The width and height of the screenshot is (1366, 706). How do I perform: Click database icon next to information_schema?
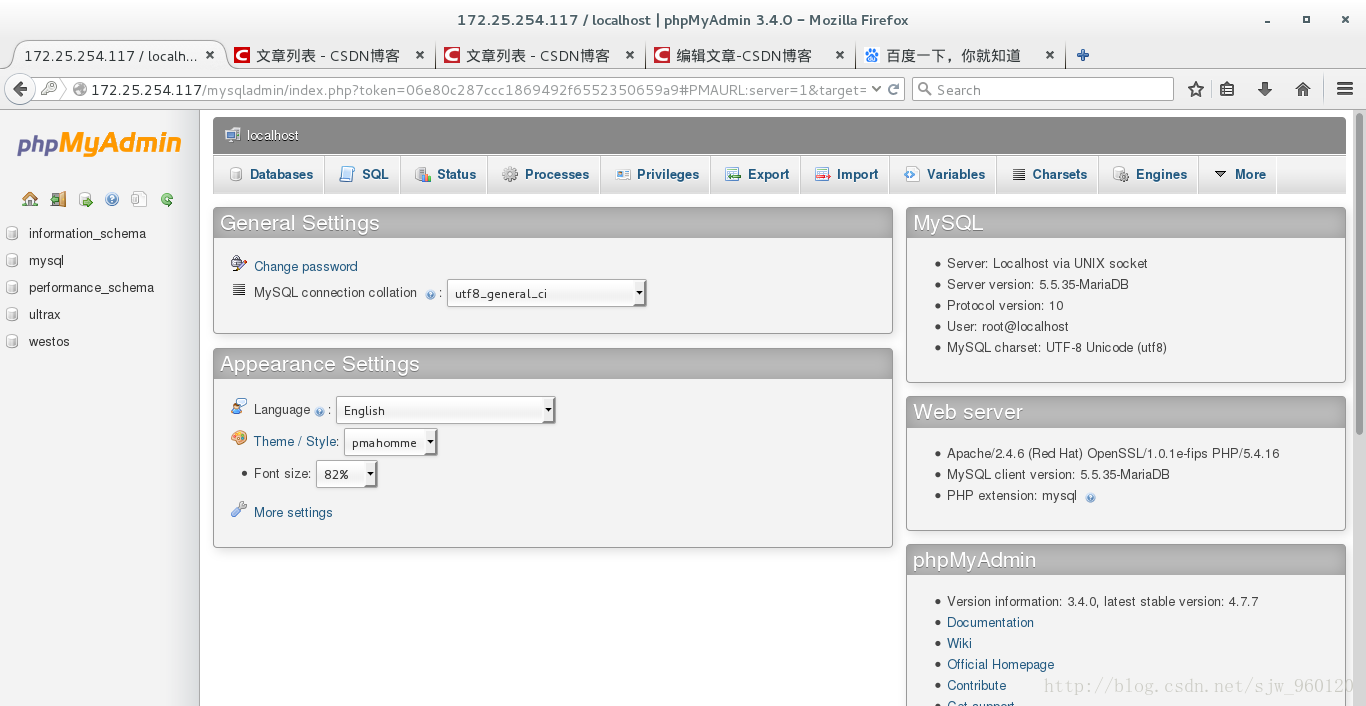coord(12,234)
